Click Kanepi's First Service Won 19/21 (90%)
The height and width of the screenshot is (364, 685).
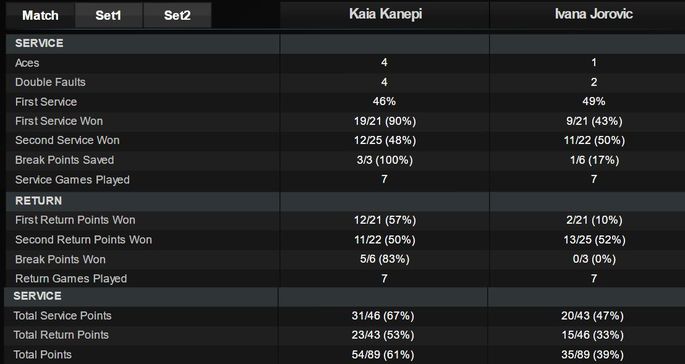385,121
